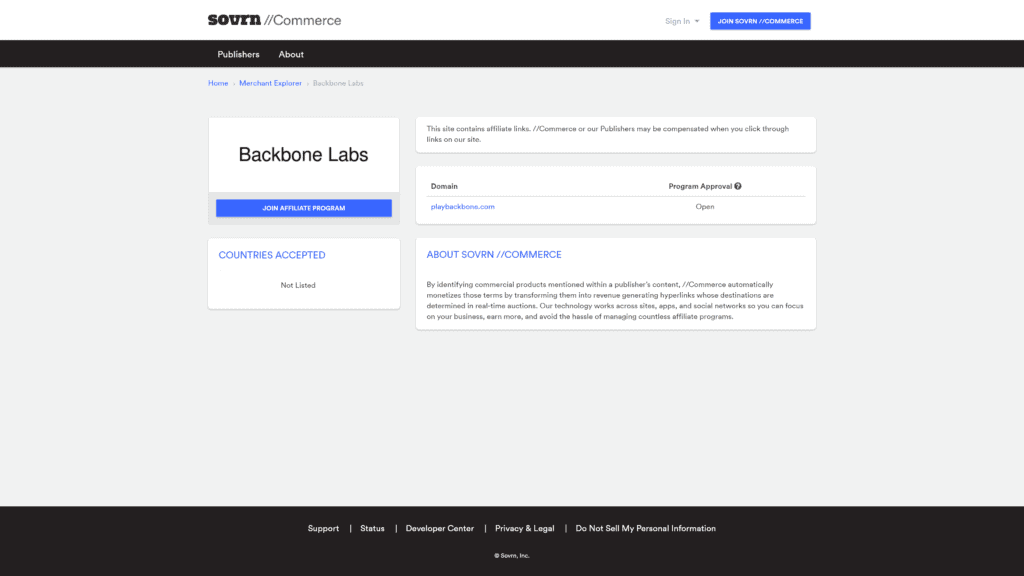Visit the Developer Center footer link

click(440, 528)
